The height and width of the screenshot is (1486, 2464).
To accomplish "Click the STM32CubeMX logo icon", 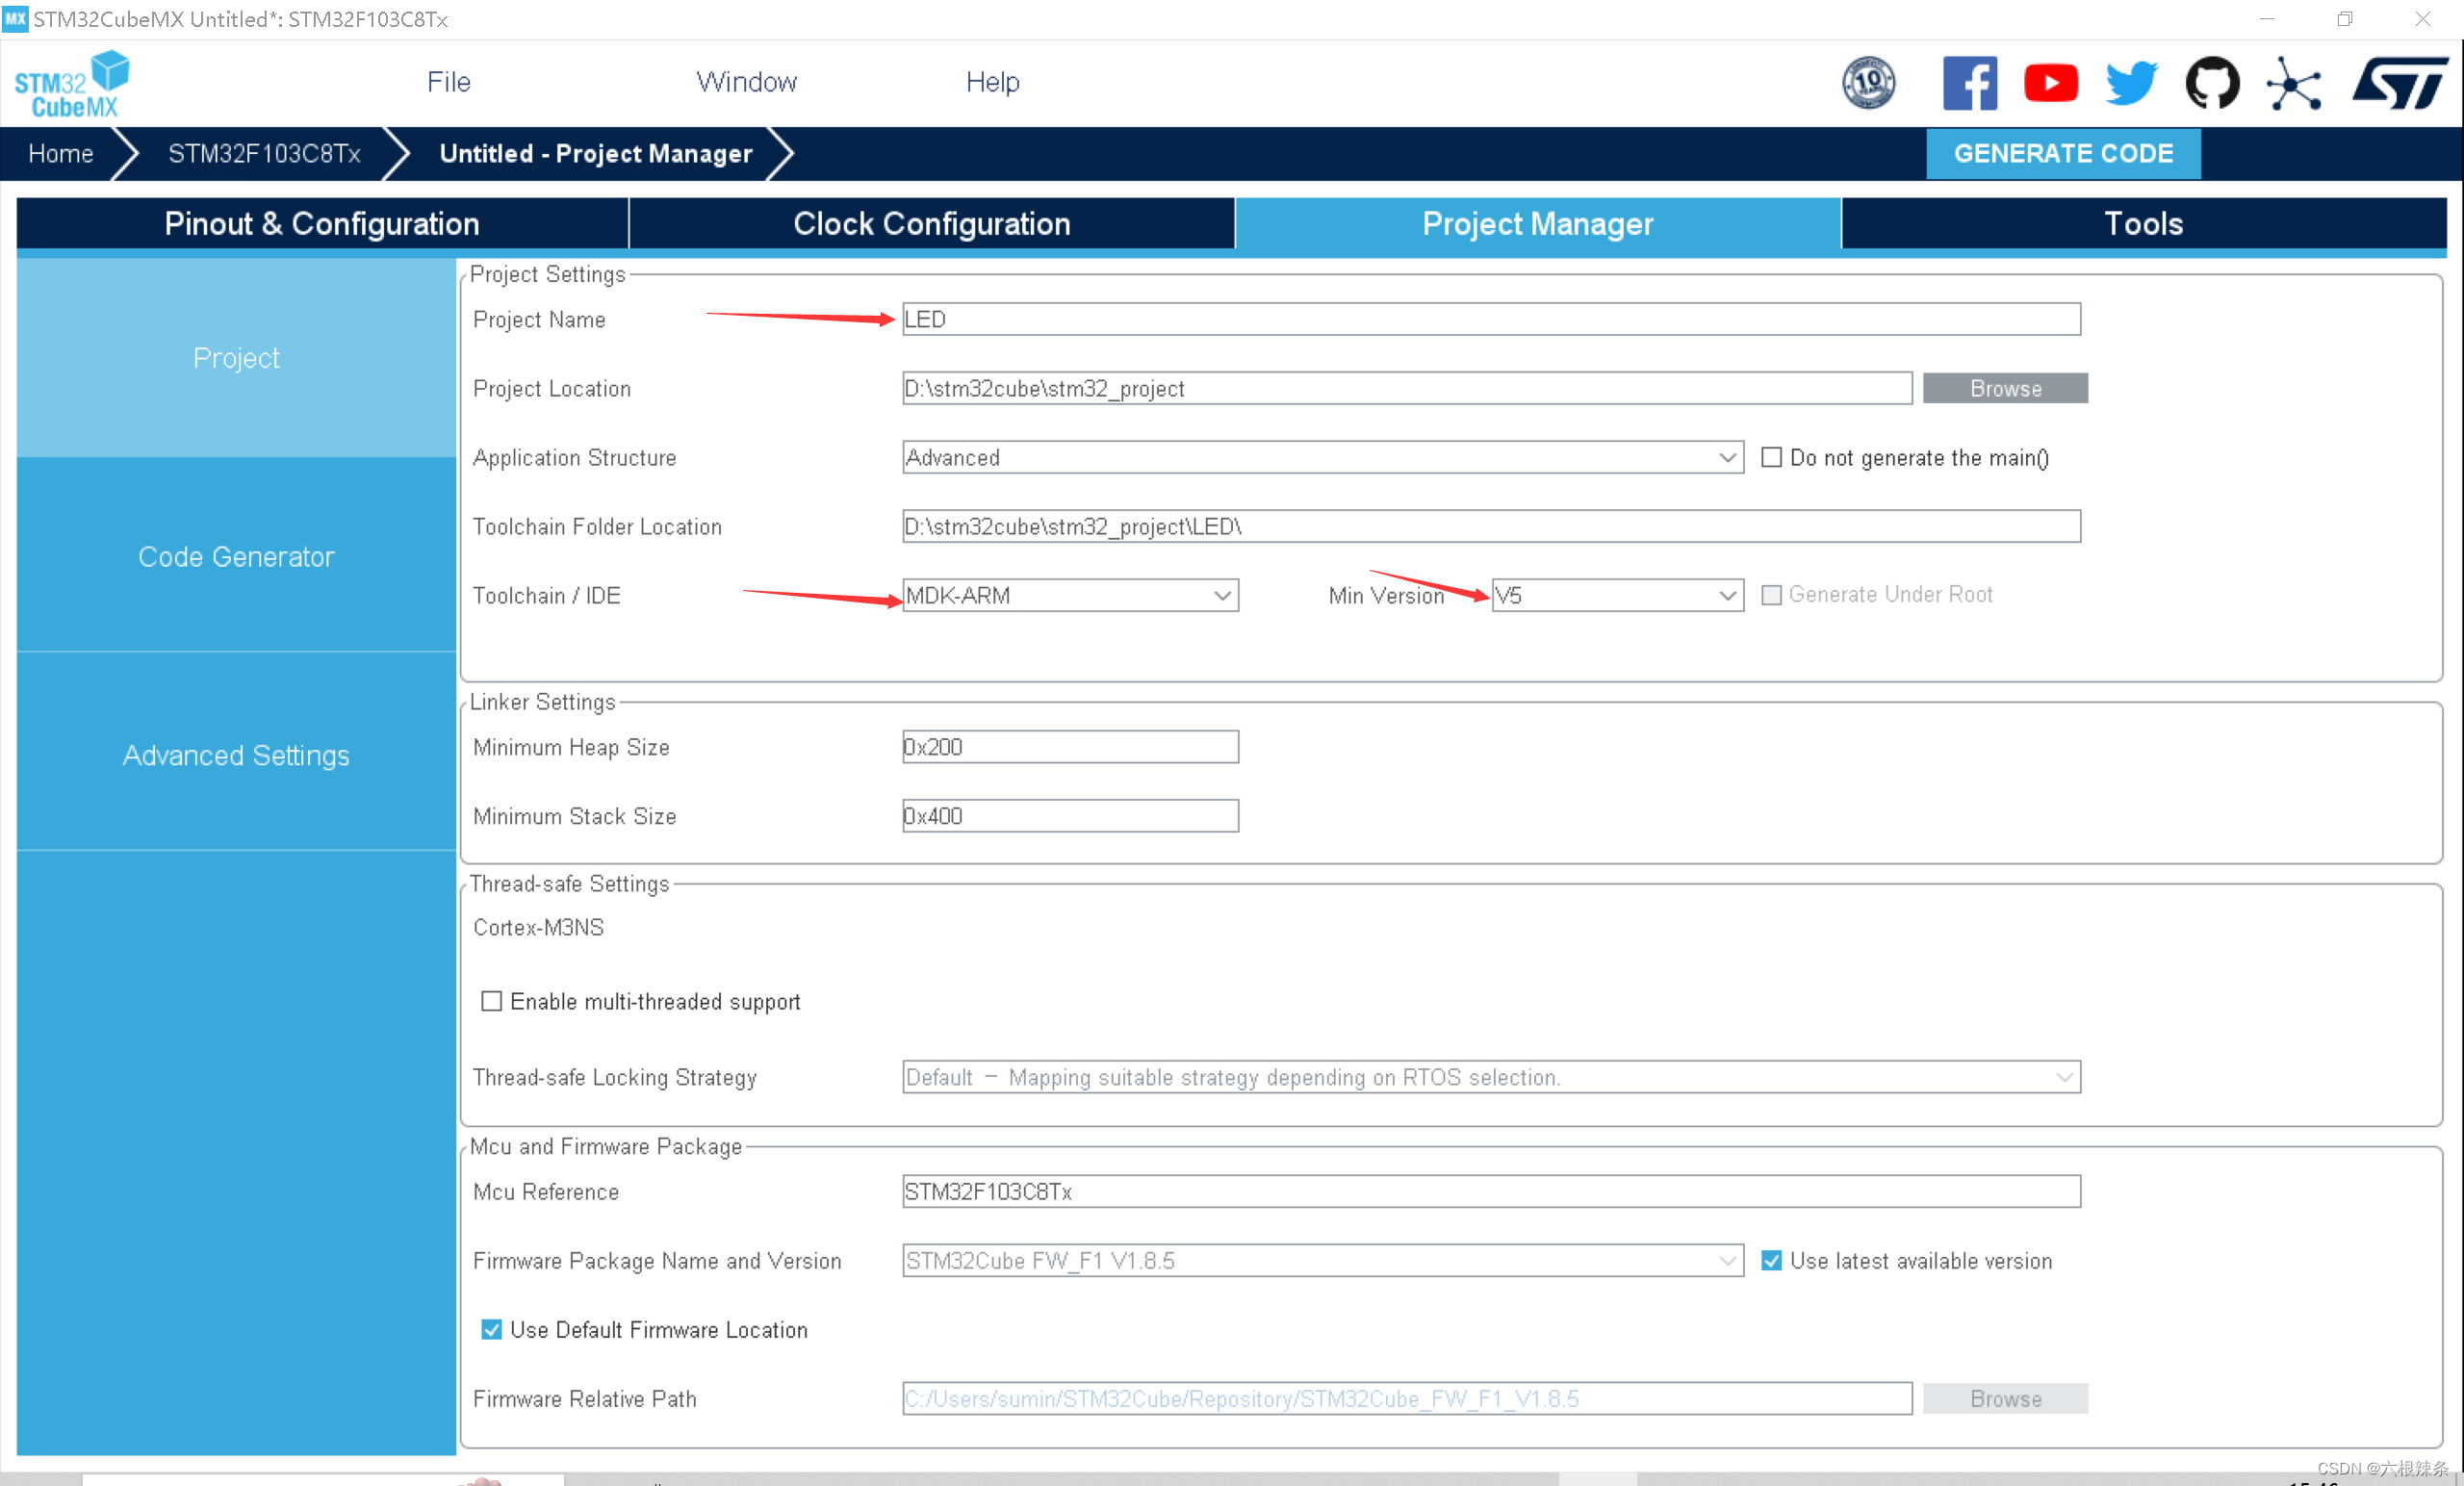I will tap(72, 84).
